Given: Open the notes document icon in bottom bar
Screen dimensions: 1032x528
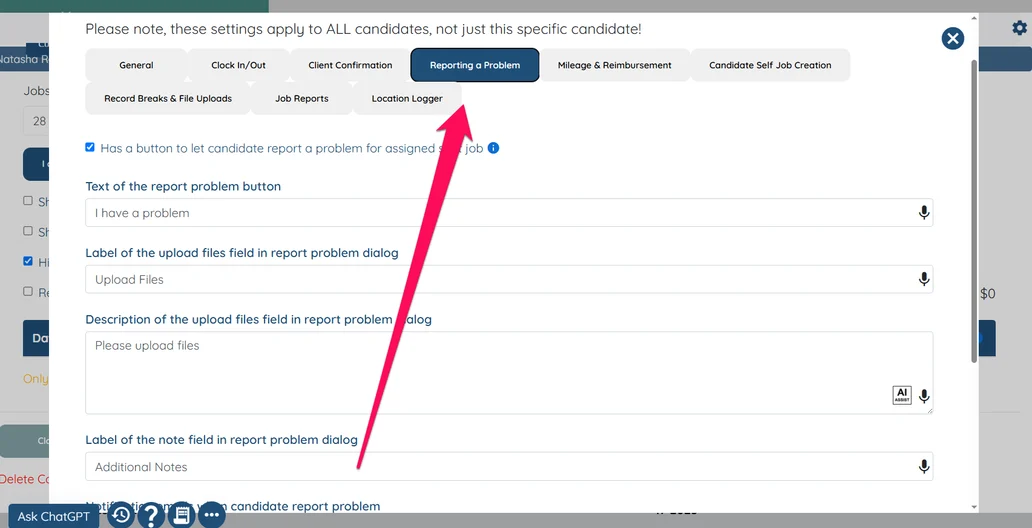Looking at the screenshot, I should tap(181, 516).
